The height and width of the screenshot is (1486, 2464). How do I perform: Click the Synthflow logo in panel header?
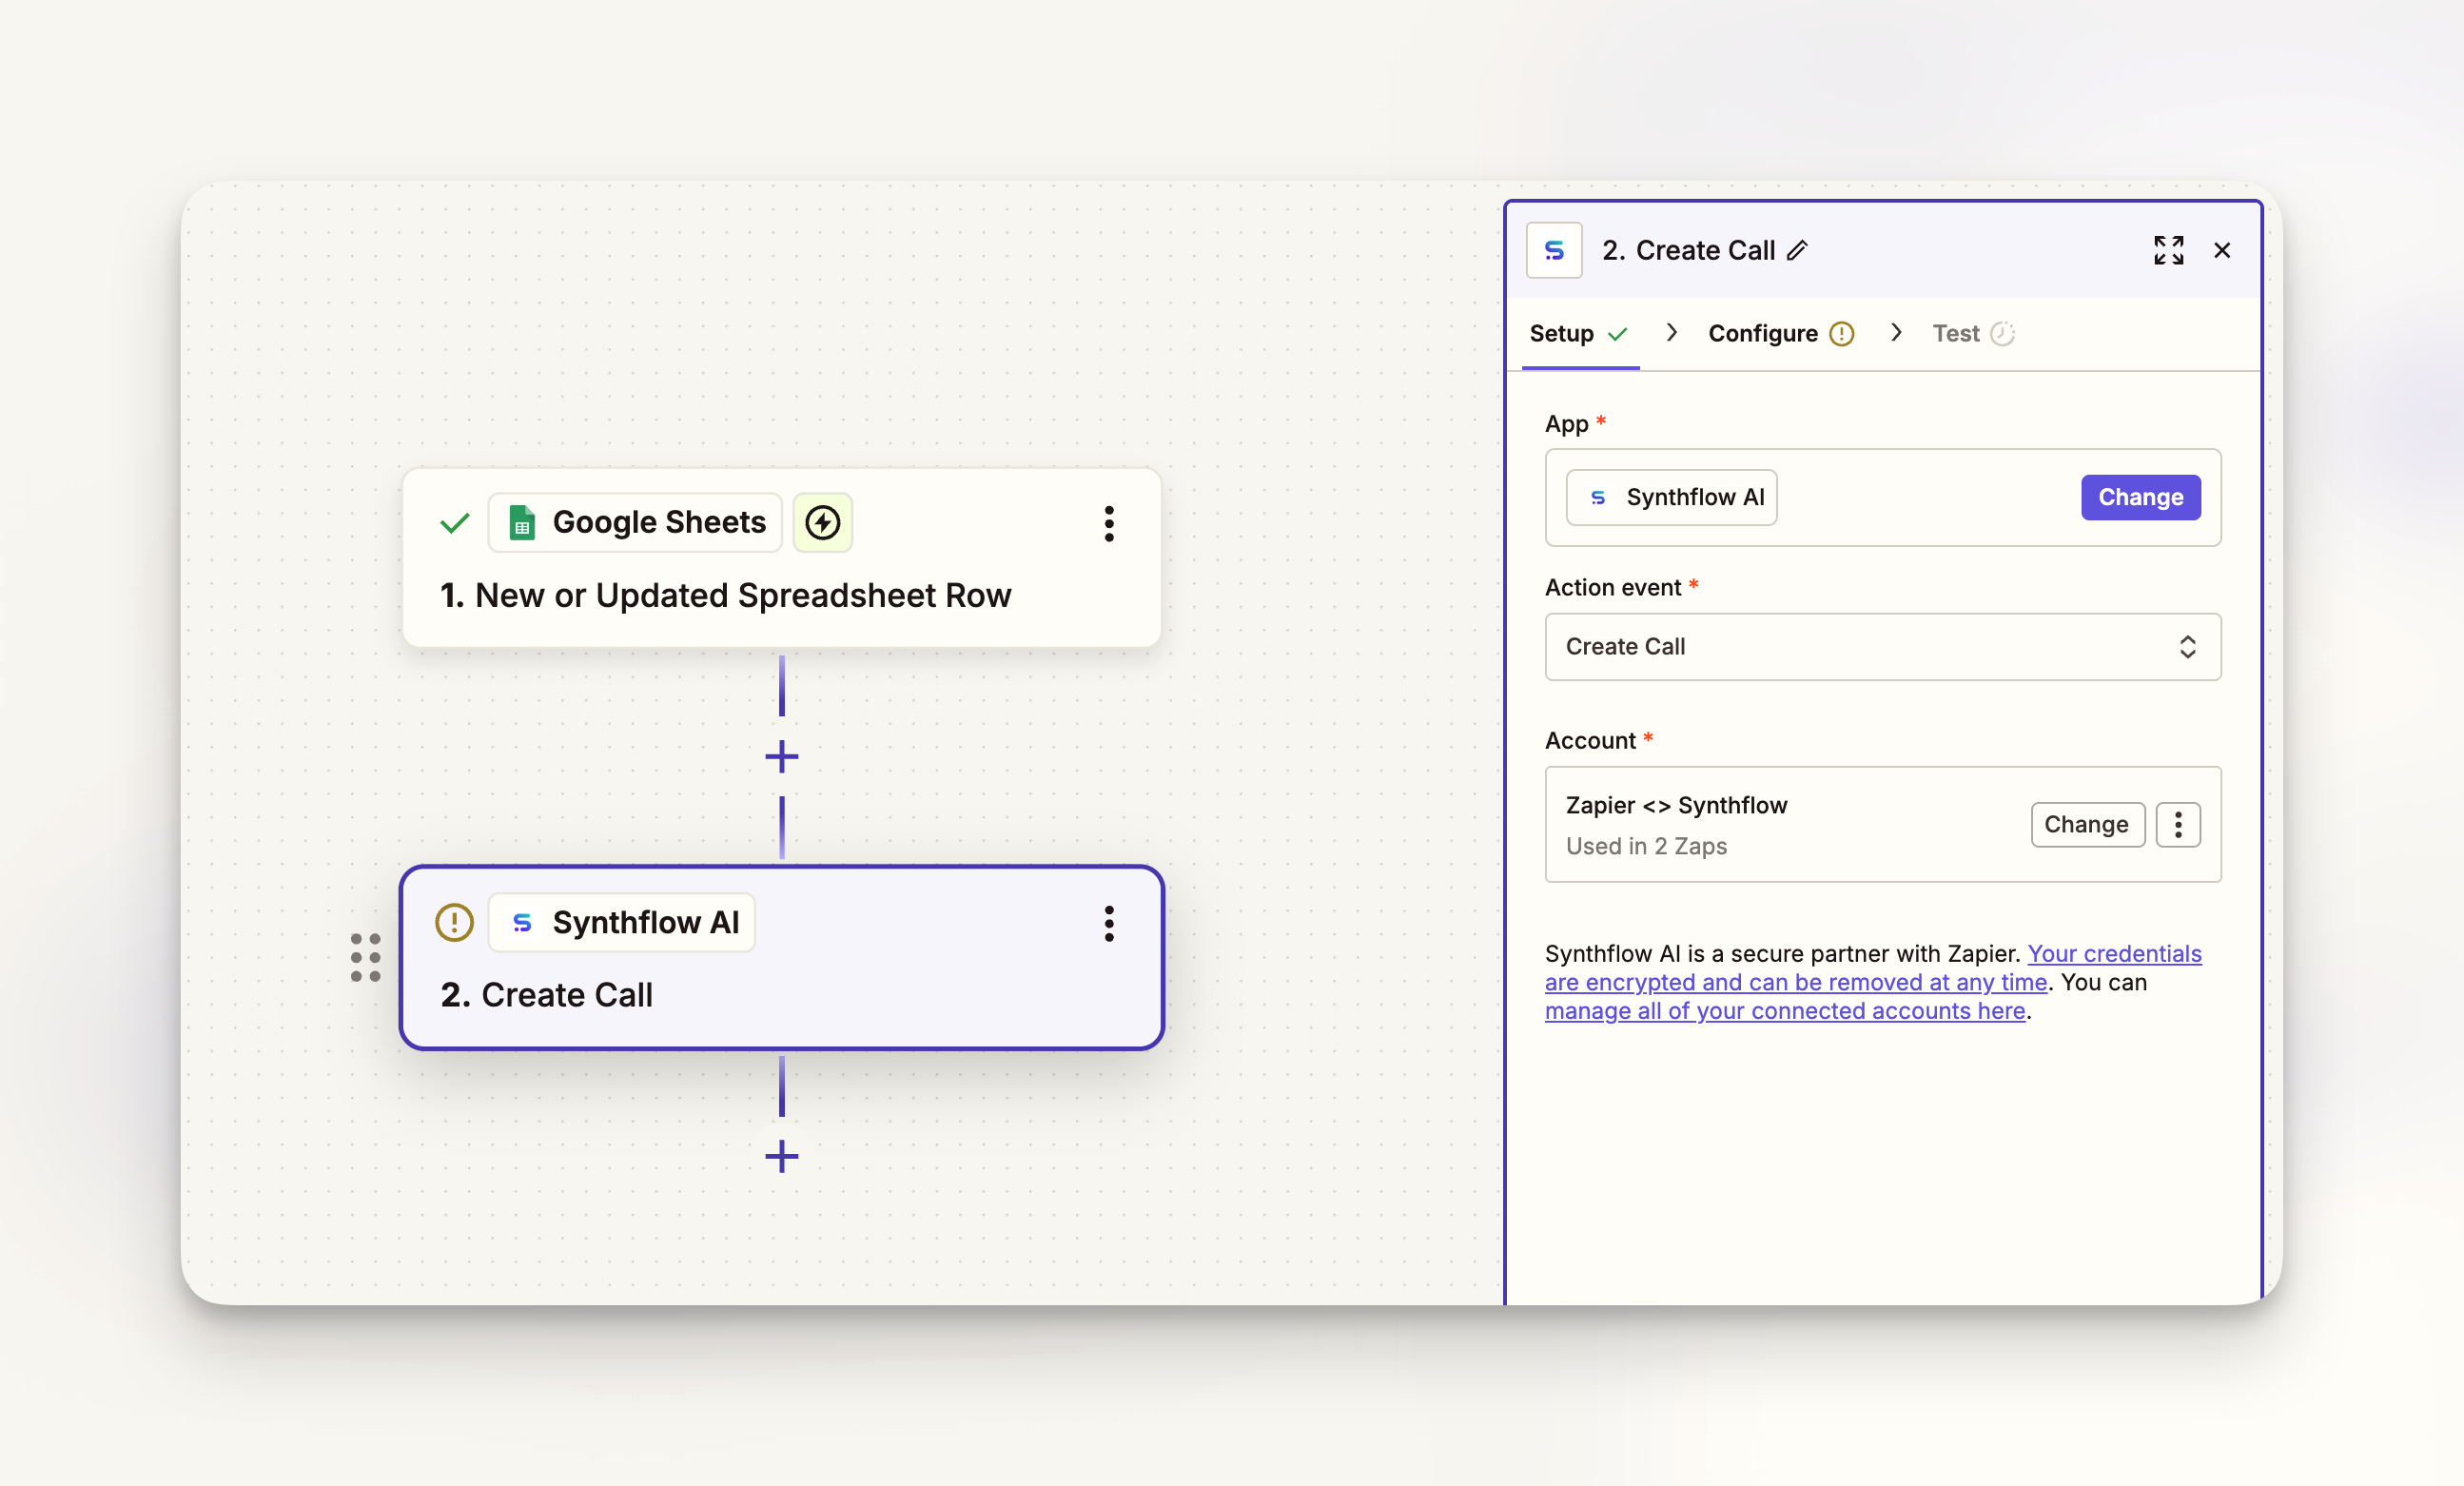(1553, 250)
